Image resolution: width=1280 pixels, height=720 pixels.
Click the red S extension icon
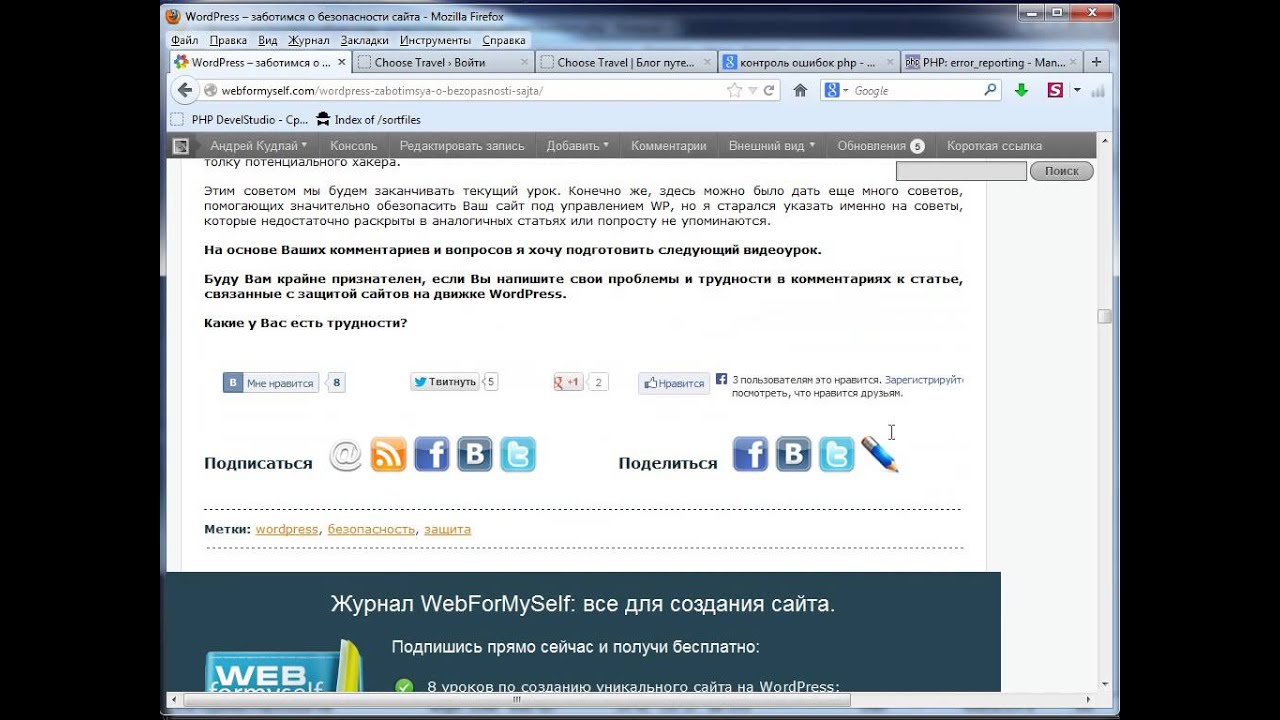(x=1054, y=90)
